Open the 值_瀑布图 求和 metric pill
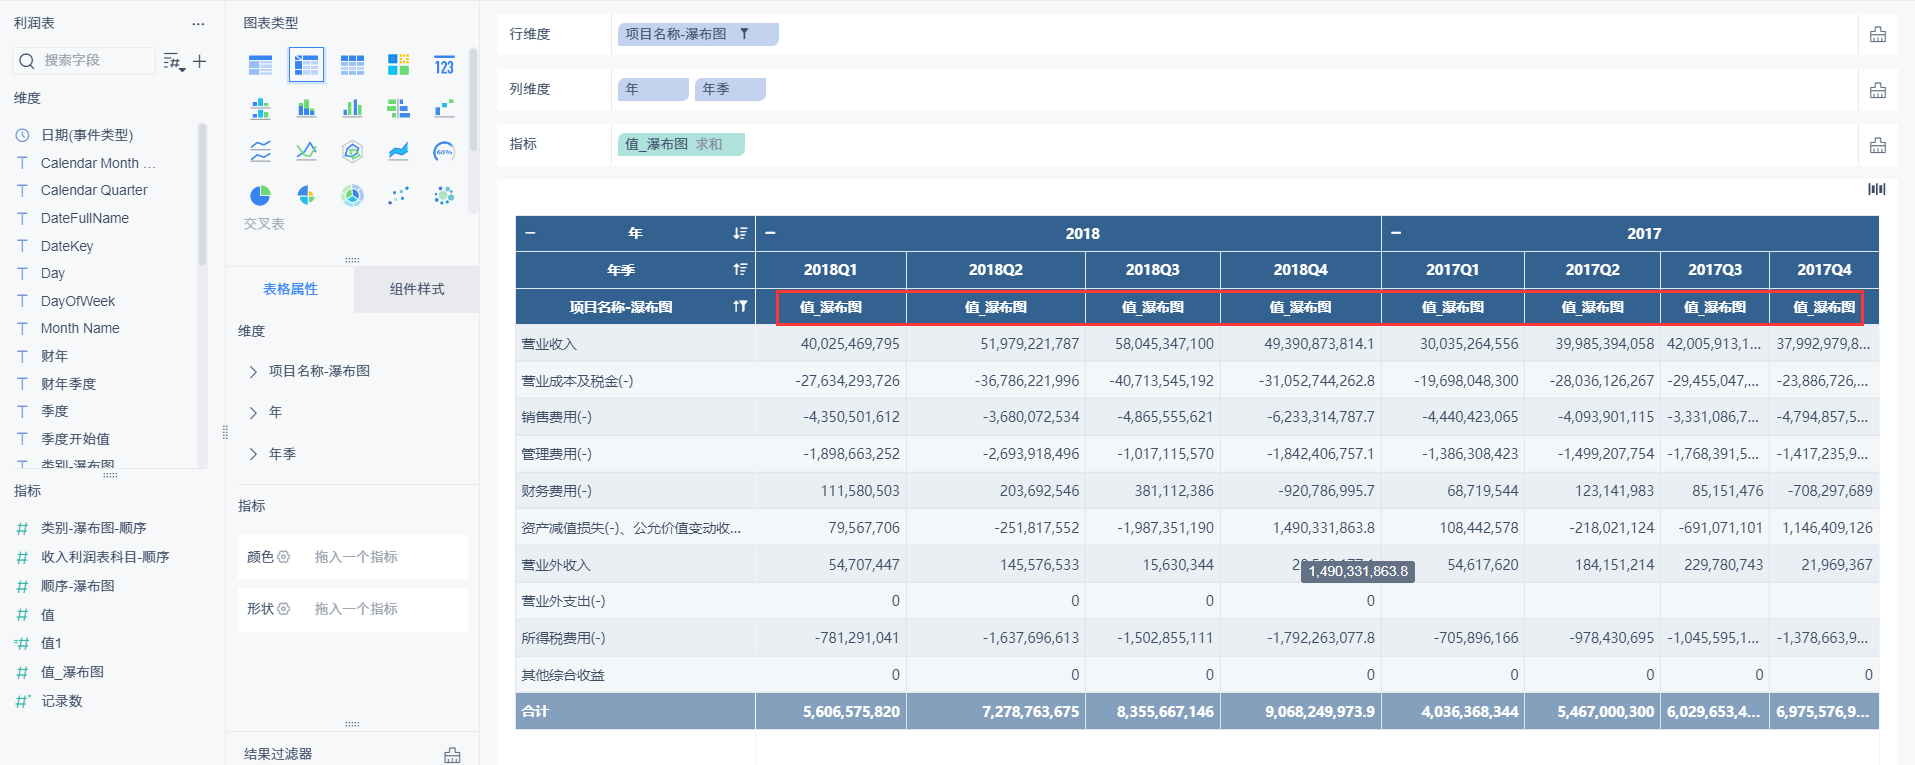The height and width of the screenshot is (765, 1915). (681, 144)
